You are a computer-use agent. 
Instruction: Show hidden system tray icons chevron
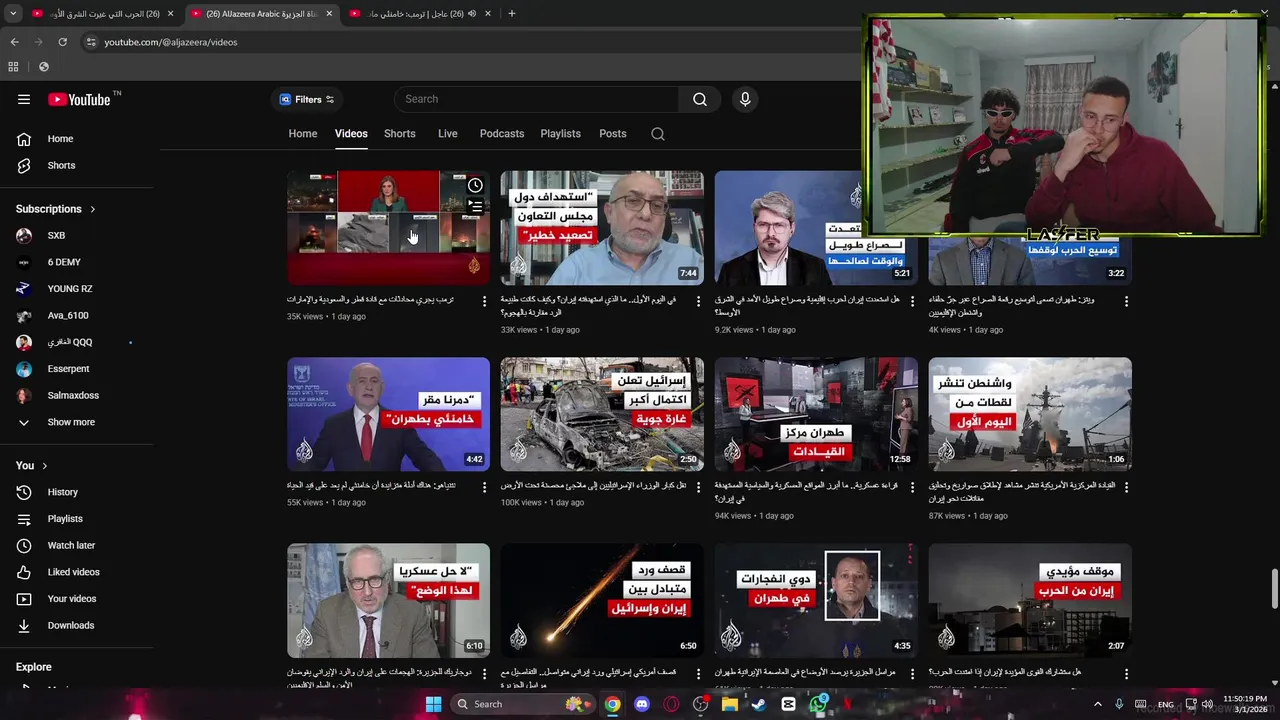click(1097, 704)
